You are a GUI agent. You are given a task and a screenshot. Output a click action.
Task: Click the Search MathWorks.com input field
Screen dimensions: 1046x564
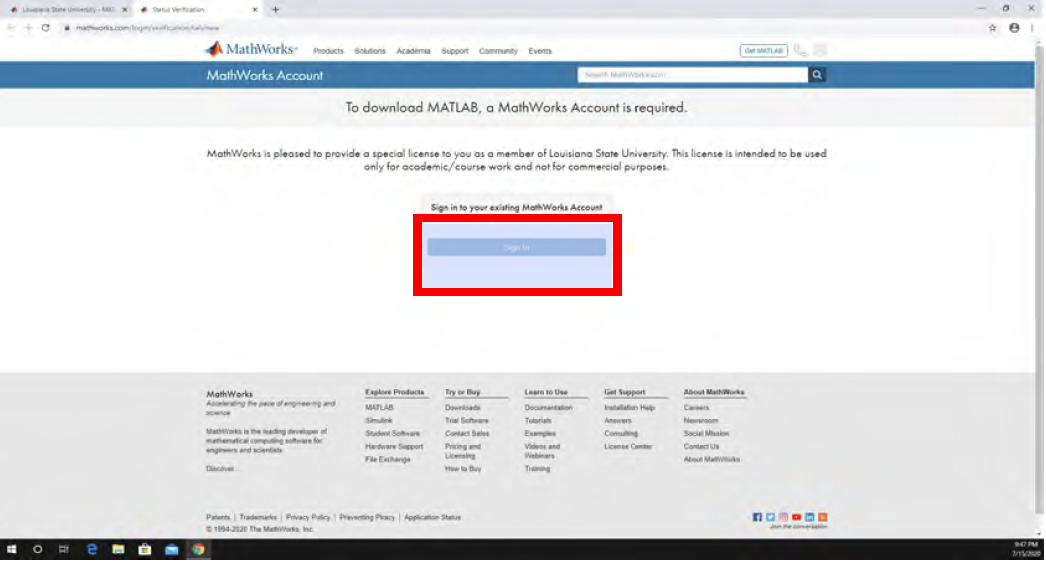(x=692, y=75)
